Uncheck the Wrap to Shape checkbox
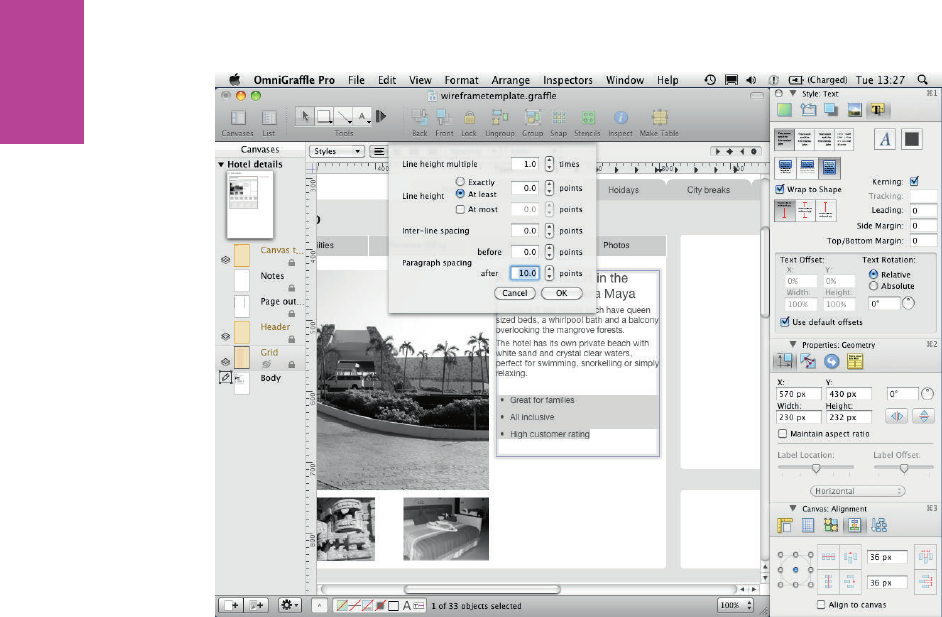The width and height of the screenshot is (942, 617). click(x=781, y=189)
